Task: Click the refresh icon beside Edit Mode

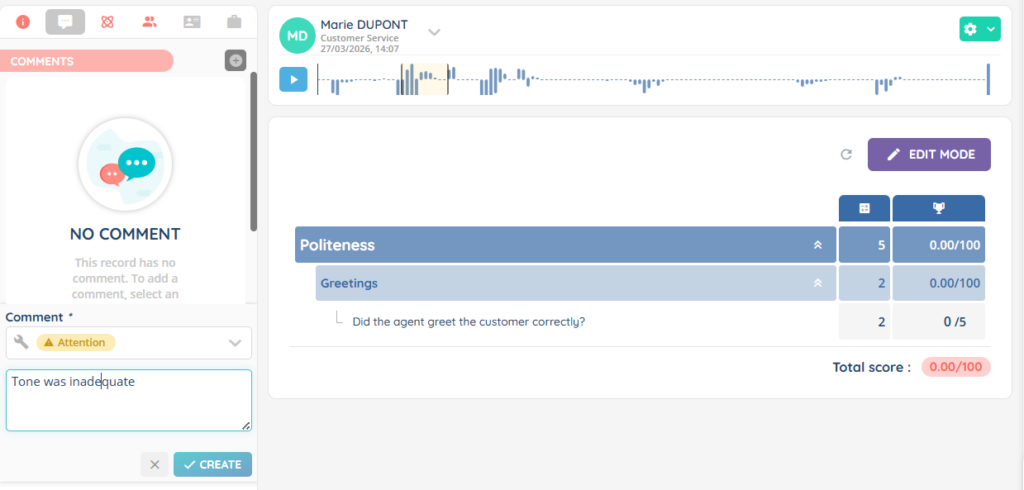Action: pyautogui.click(x=846, y=155)
